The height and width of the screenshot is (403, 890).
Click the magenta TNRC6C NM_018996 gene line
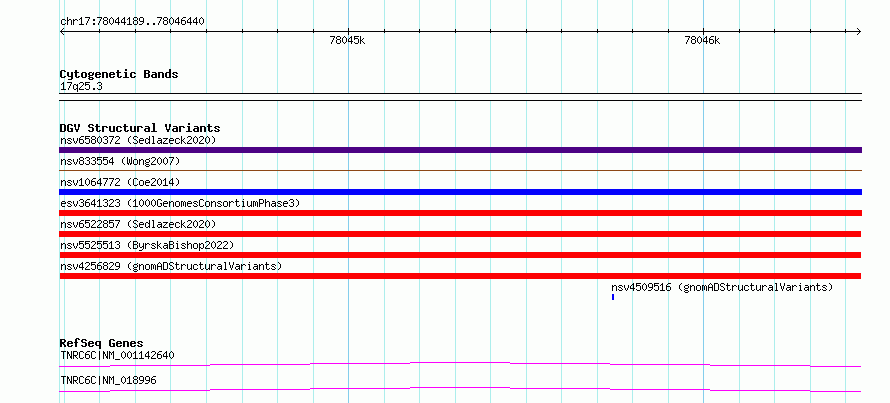[460, 389]
